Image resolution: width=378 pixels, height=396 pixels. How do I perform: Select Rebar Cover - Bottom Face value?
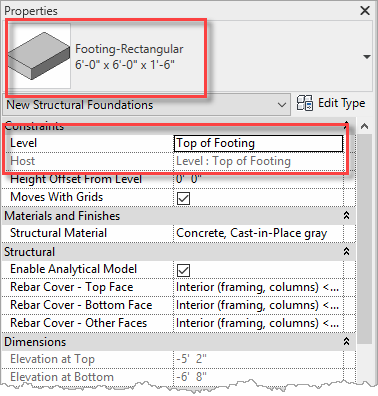258,305
